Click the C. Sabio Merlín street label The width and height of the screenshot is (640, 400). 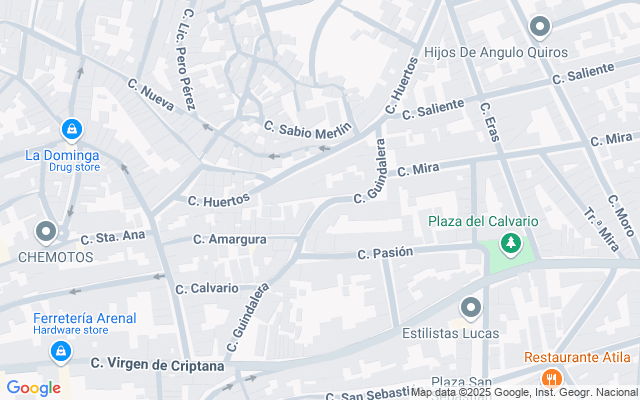tap(307, 130)
